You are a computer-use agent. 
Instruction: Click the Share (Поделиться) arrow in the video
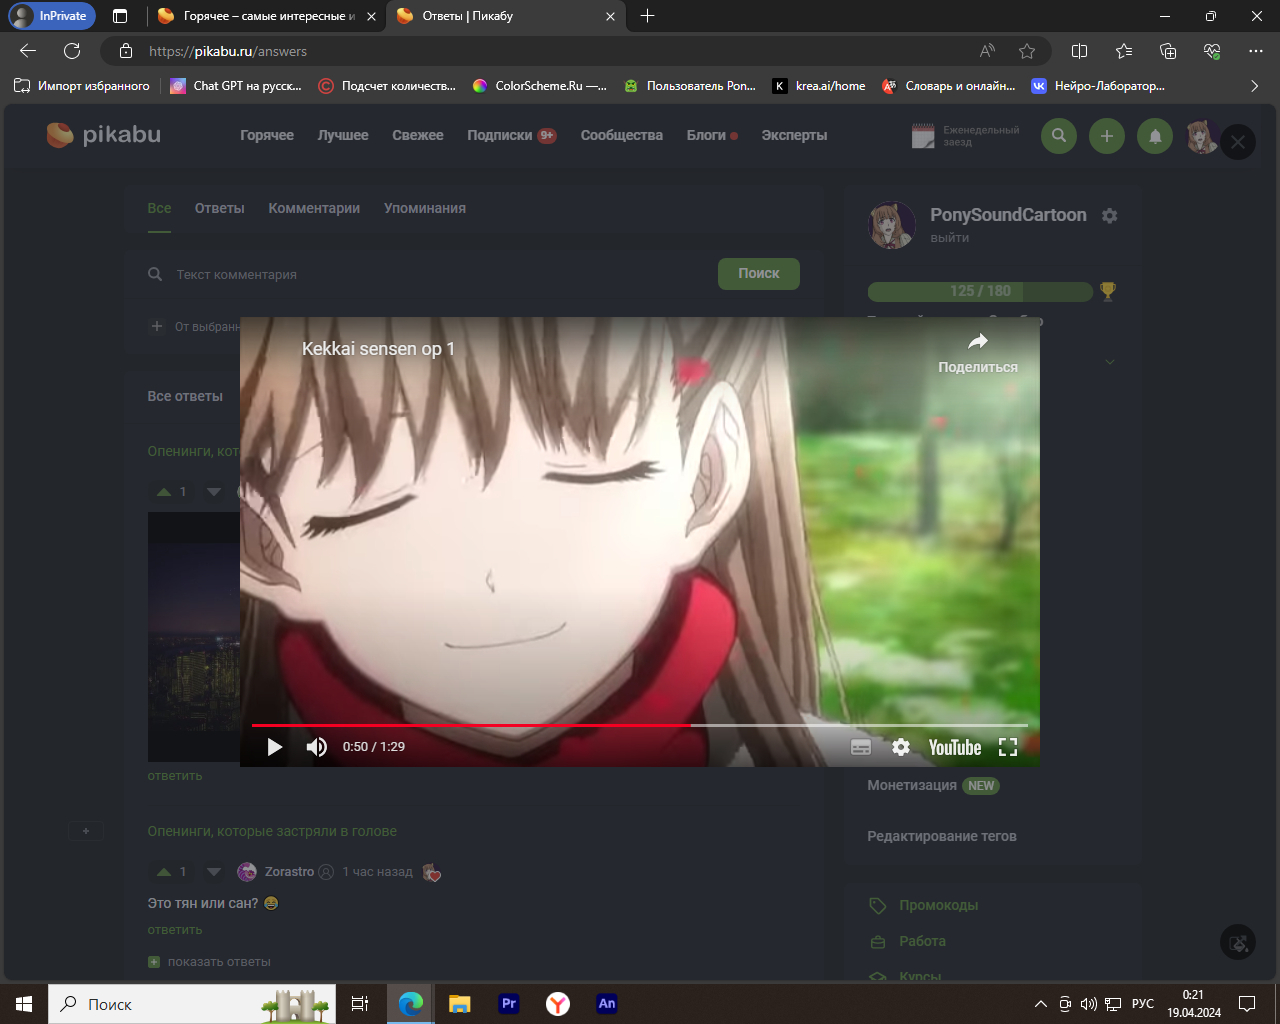pyautogui.click(x=978, y=353)
